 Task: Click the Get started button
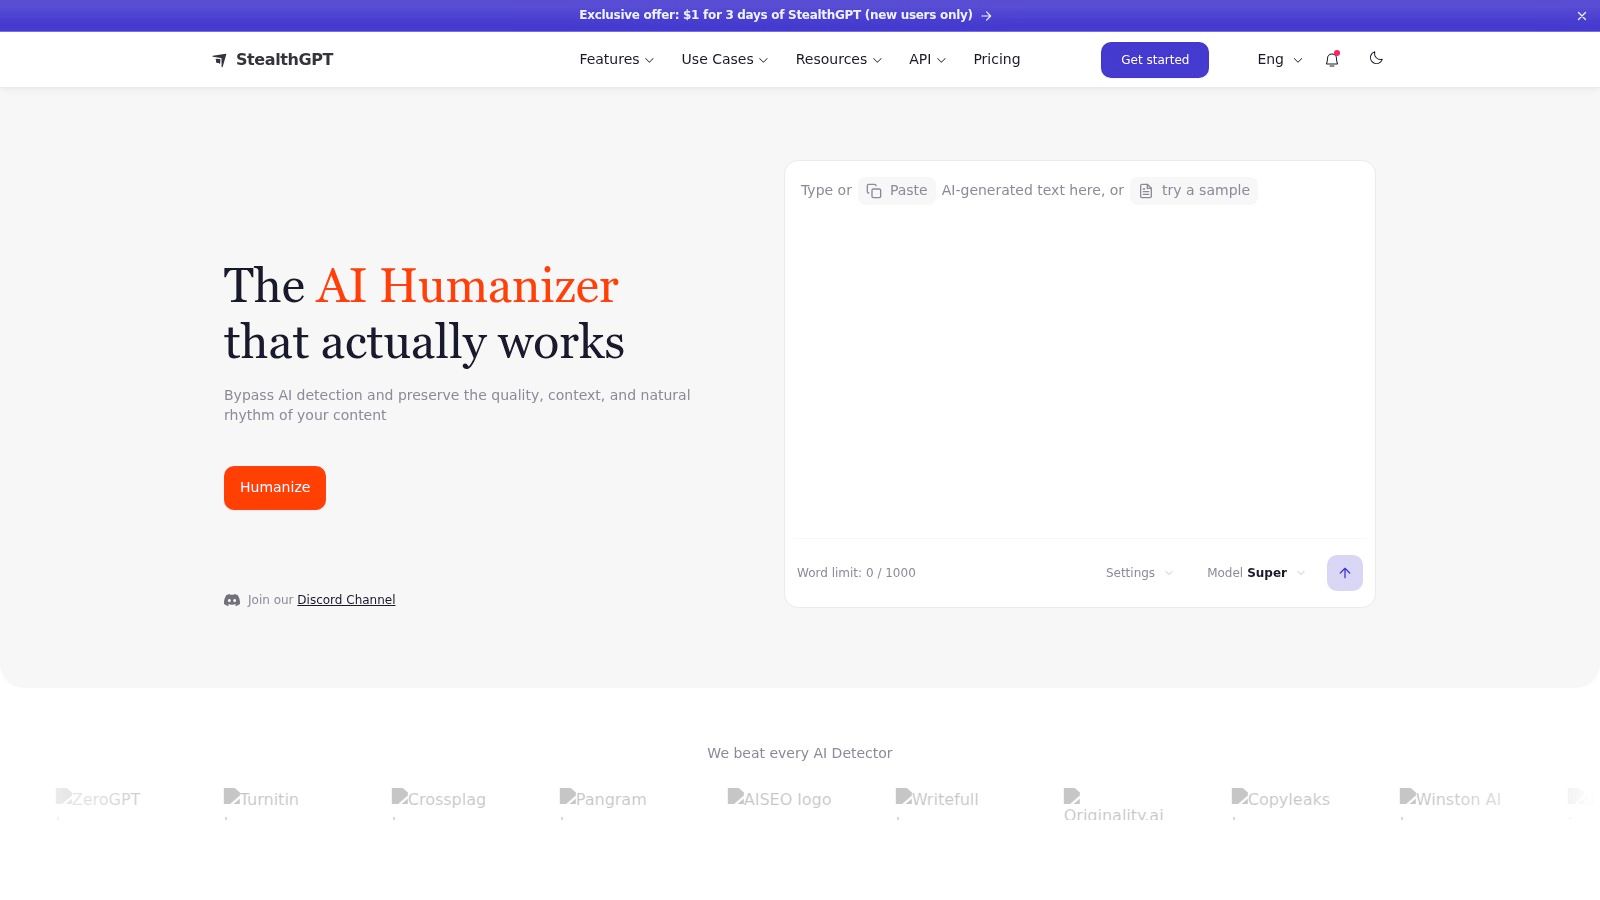[x=1155, y=60]
